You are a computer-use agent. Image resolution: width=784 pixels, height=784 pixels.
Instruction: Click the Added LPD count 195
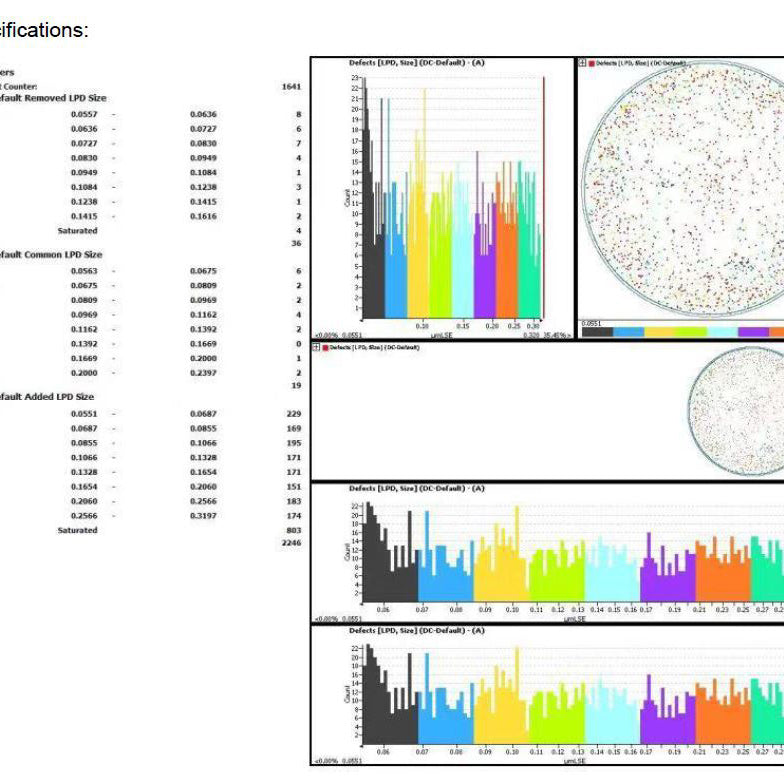(294, 442)
